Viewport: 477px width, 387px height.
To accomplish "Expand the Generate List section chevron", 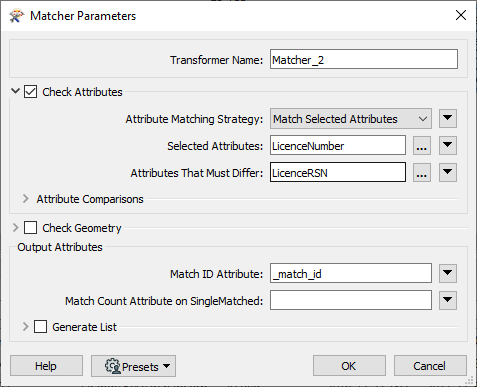I will tap(26, 327).
